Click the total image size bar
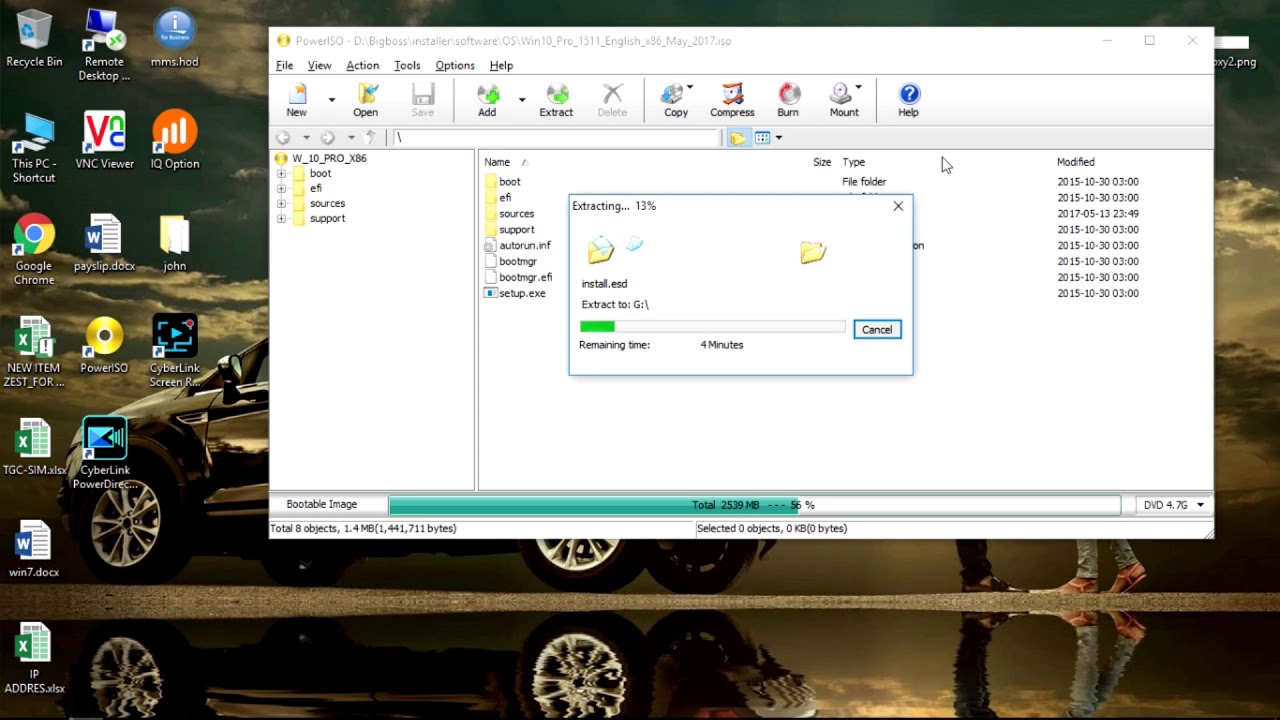Screen dimensions: 1280x720 tap(755, 506)
